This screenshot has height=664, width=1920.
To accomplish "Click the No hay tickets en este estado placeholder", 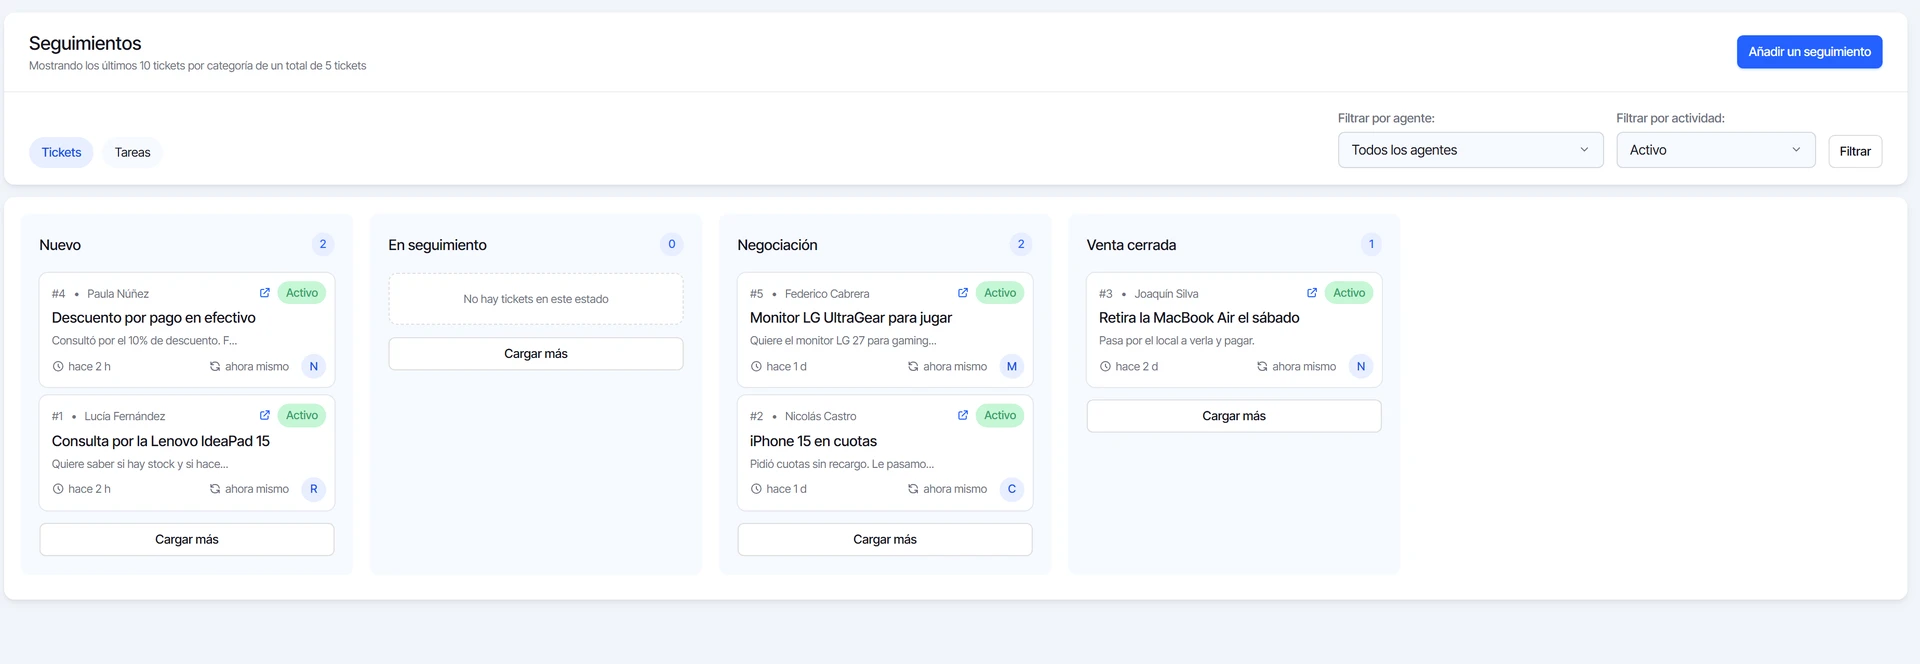I will point(536,299).
